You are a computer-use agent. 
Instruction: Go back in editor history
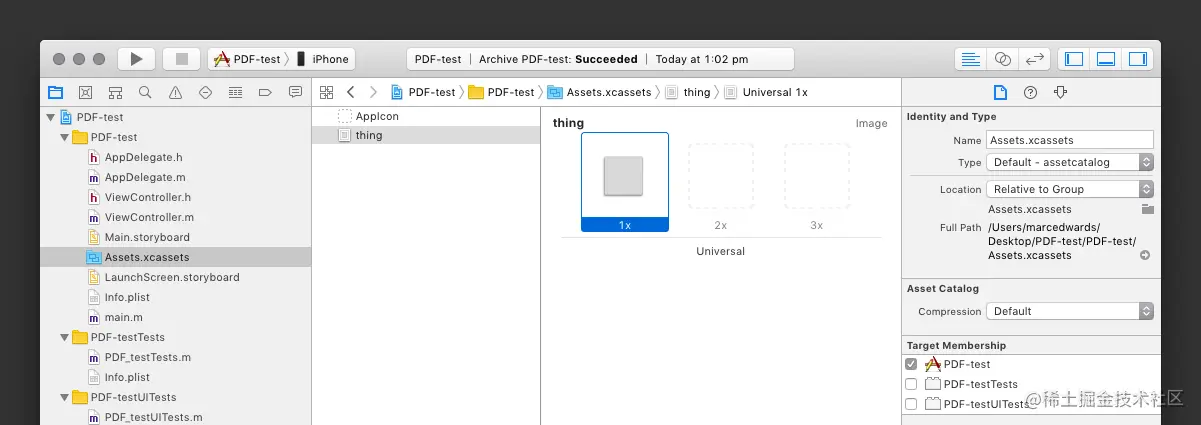coord(351,92)
